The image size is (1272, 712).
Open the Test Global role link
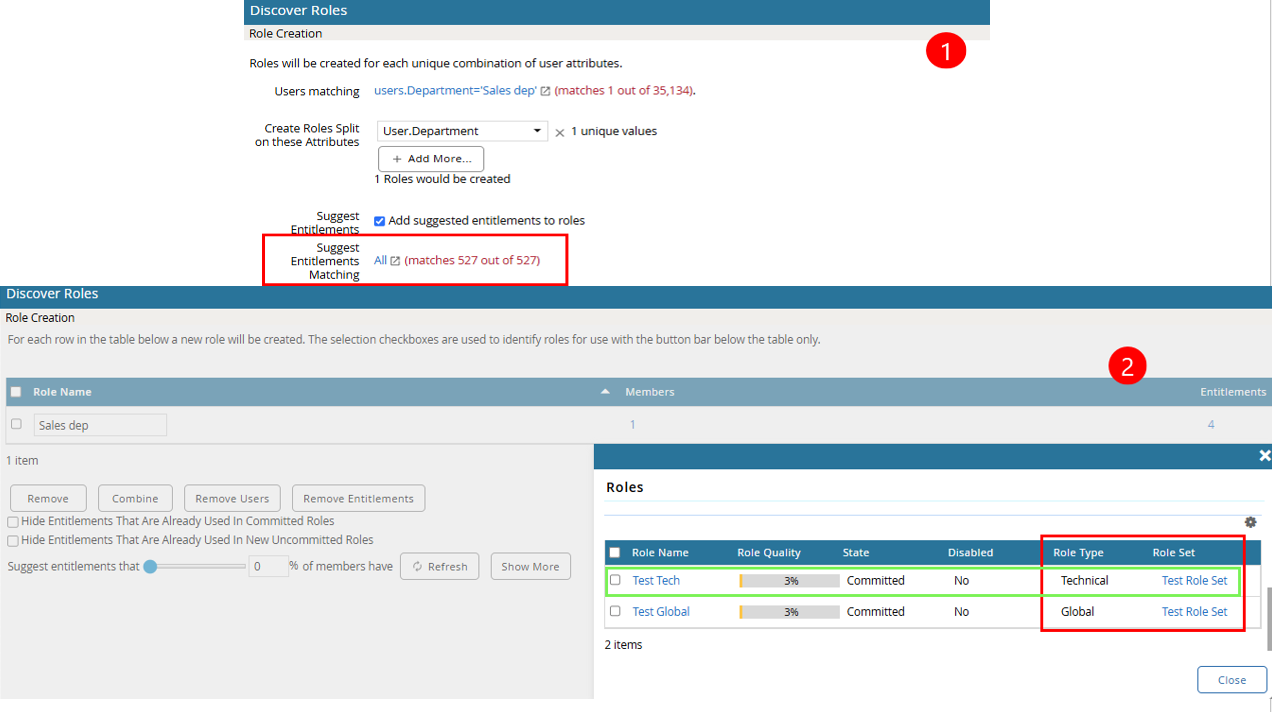point(661,612)
